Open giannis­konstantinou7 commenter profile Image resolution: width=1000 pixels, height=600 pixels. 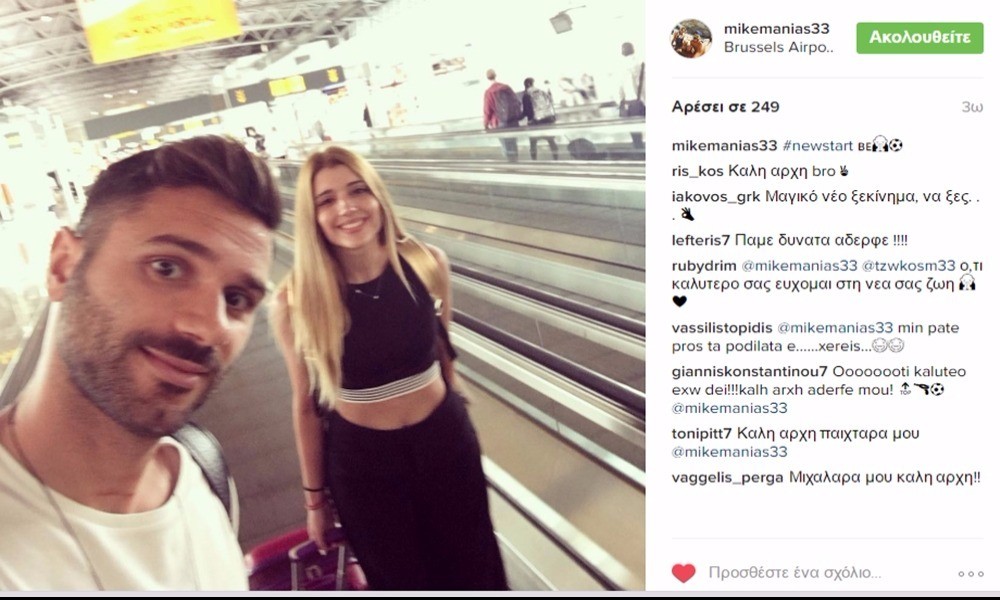click(749, 371)
